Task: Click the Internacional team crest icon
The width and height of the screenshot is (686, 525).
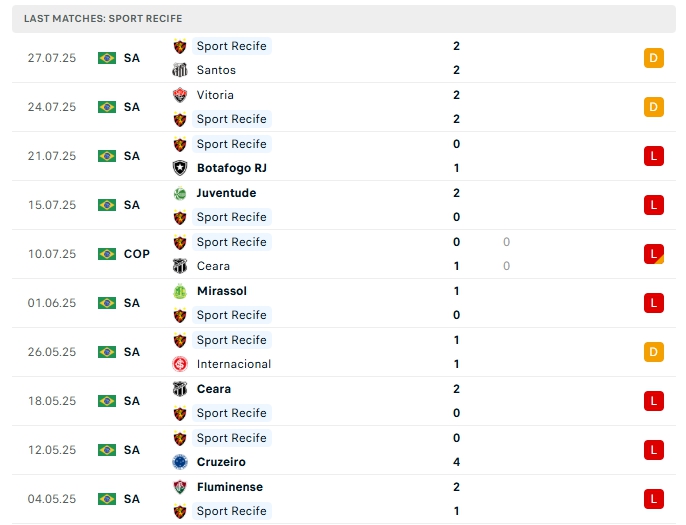Action: tap(180, 364)
